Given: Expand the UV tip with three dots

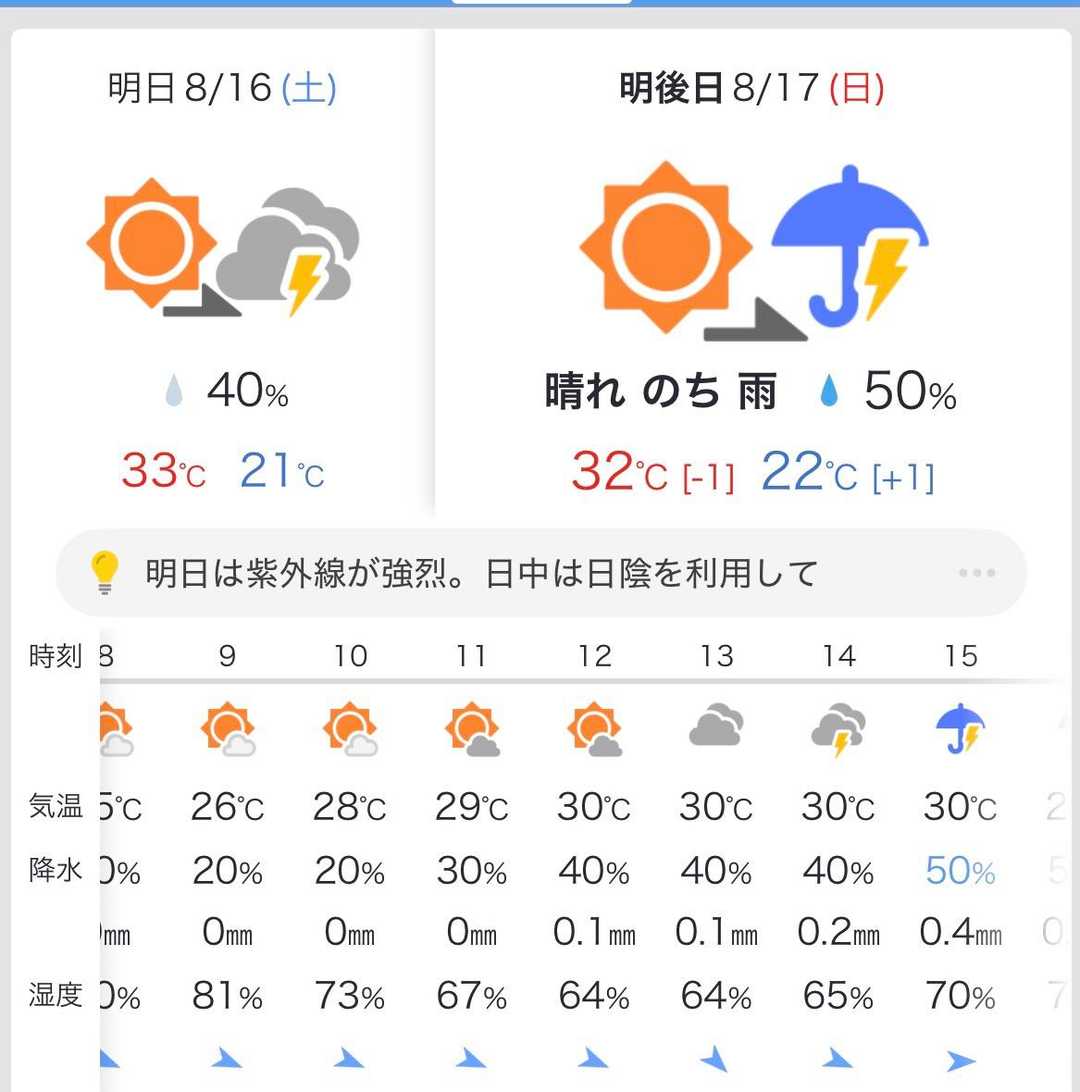Looking at the screenshot, I should pos(976,573).
